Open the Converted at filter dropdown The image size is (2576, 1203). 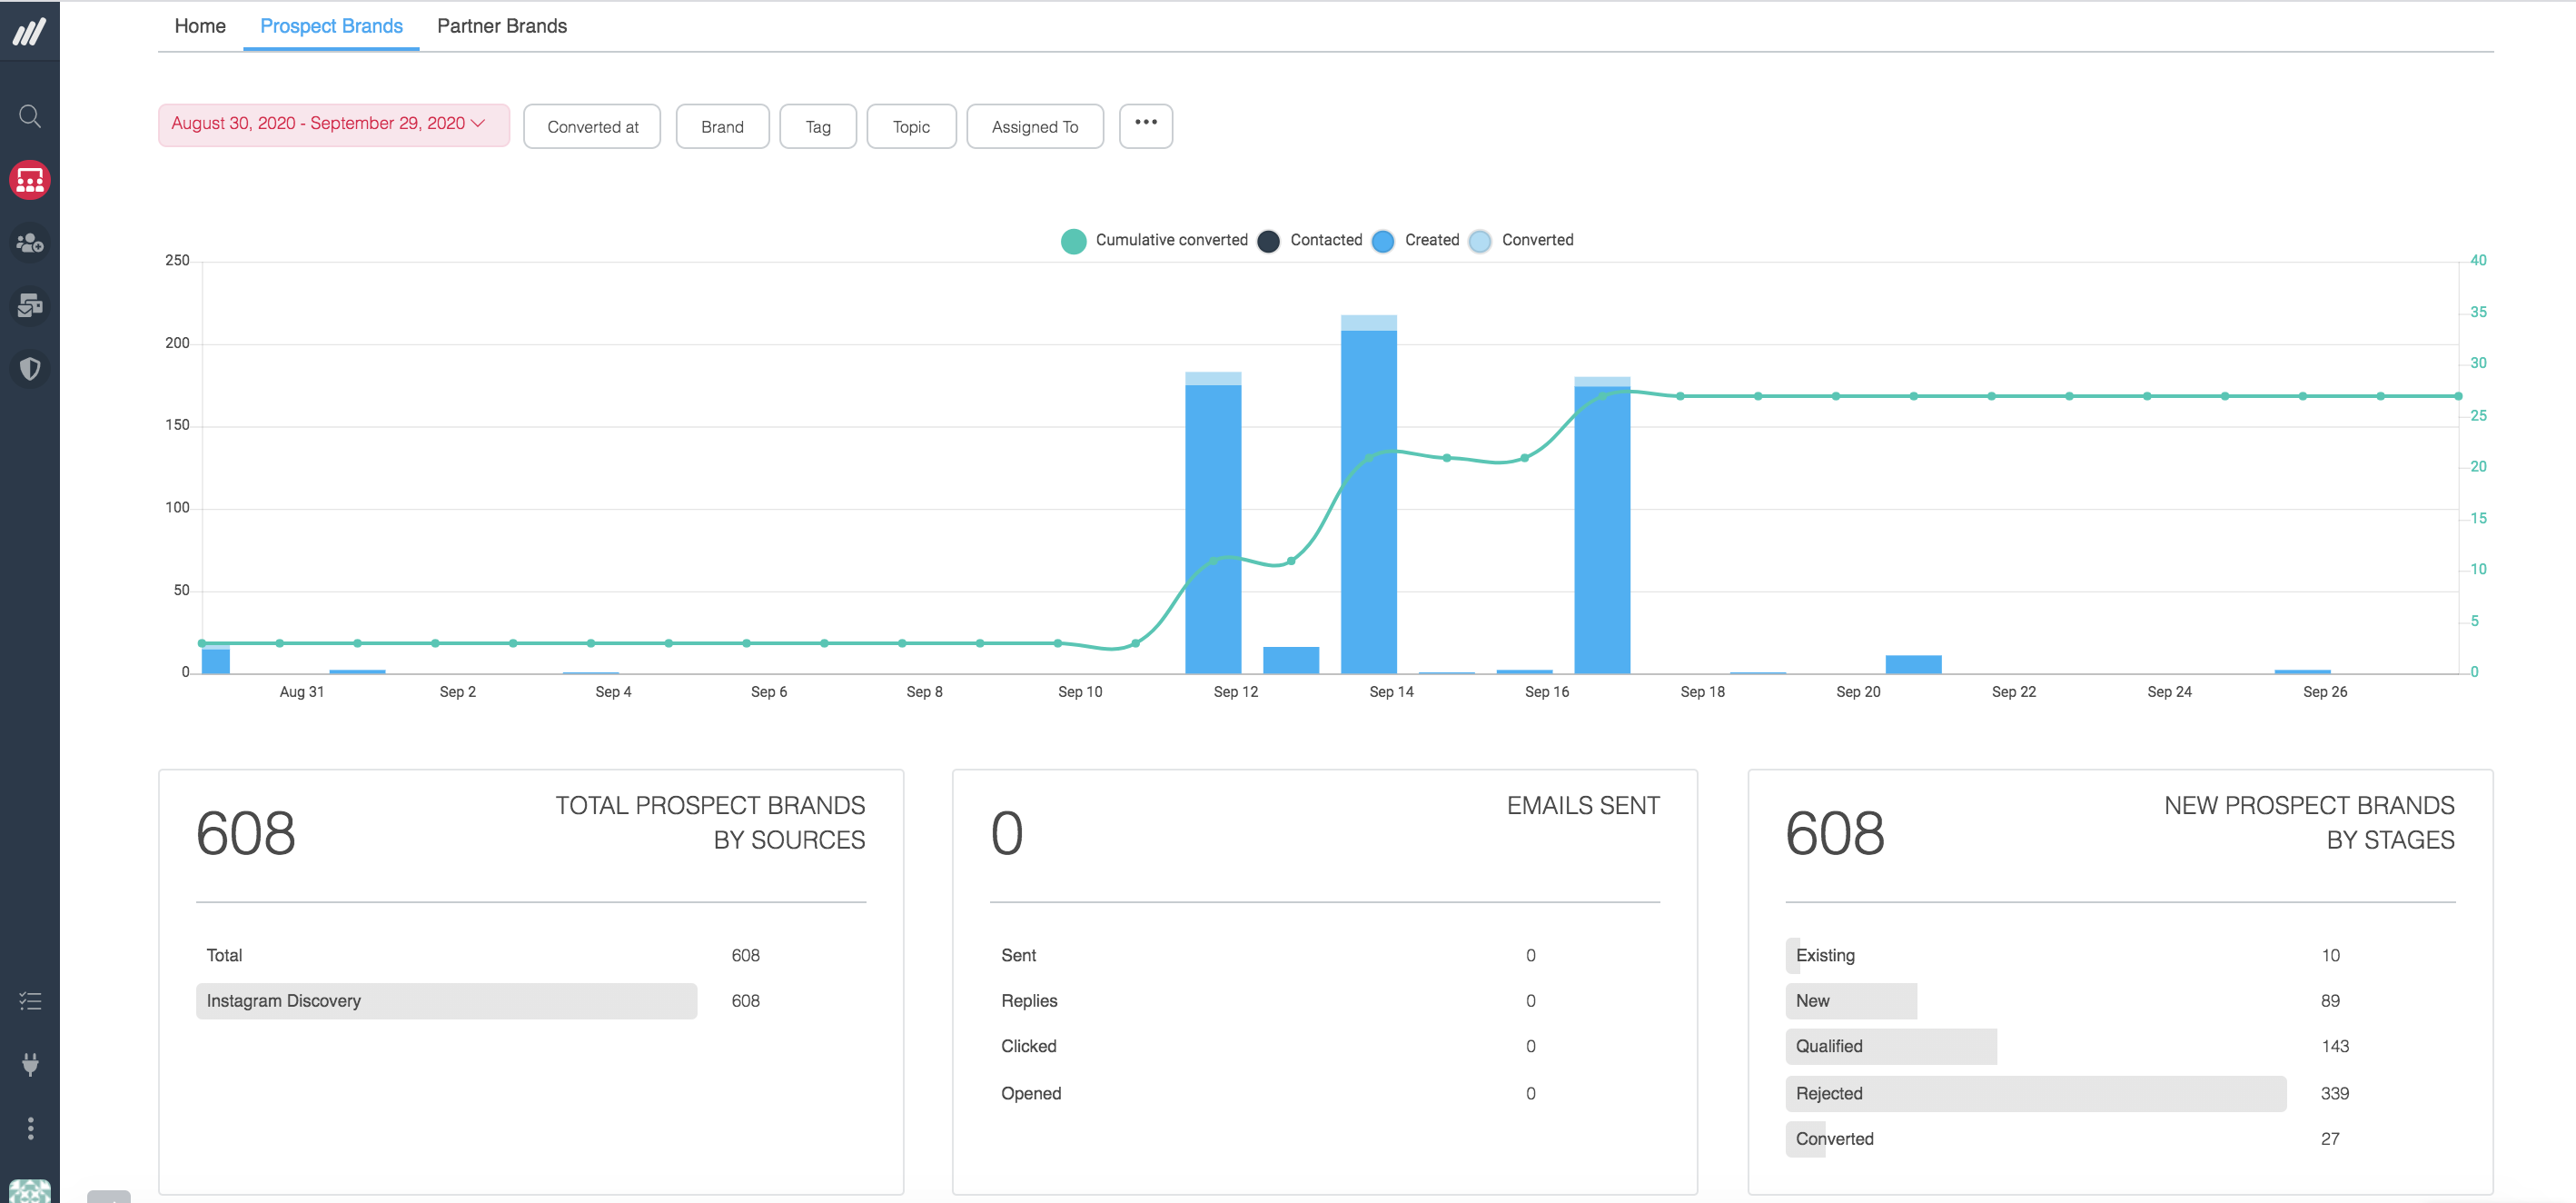coord(592,127)
